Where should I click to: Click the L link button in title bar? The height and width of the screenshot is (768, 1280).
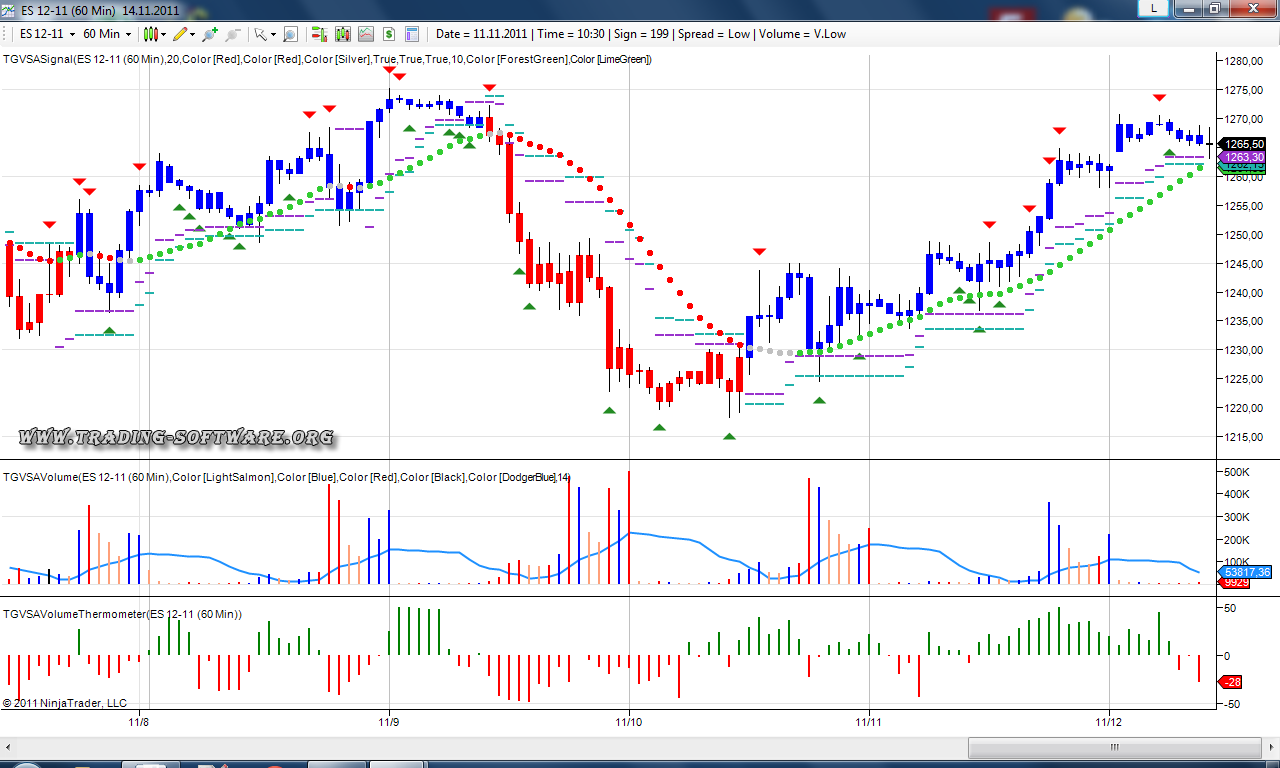[x=1155, y=8]
